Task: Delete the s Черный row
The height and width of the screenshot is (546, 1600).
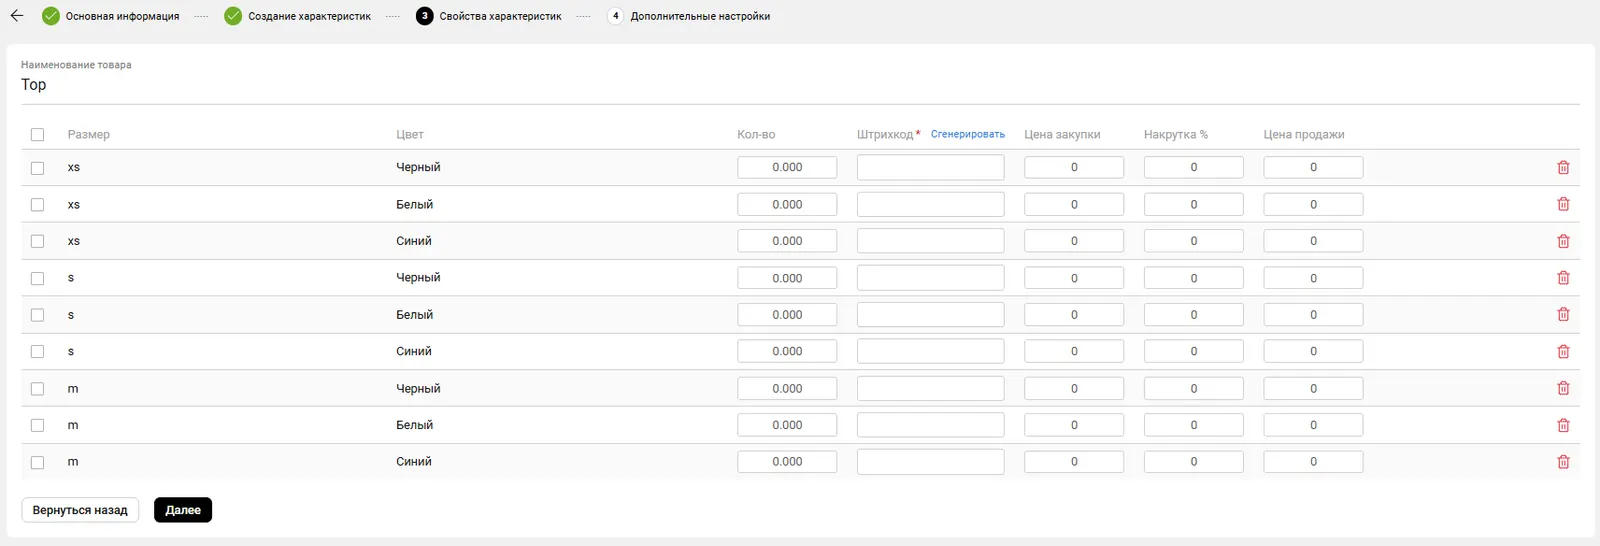Action: pos(1563,278)
